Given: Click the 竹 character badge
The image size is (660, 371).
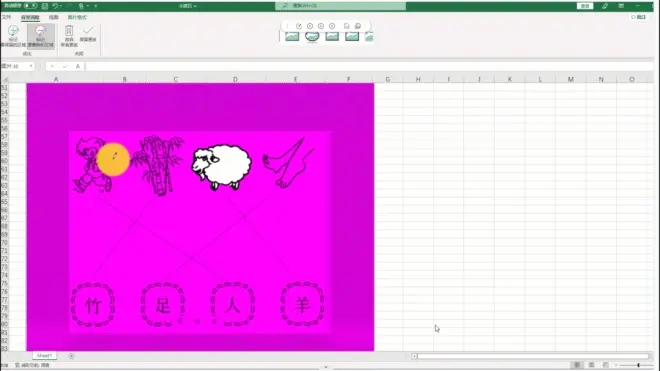Looking at the screenshot, I should click(x=93, y=305).
